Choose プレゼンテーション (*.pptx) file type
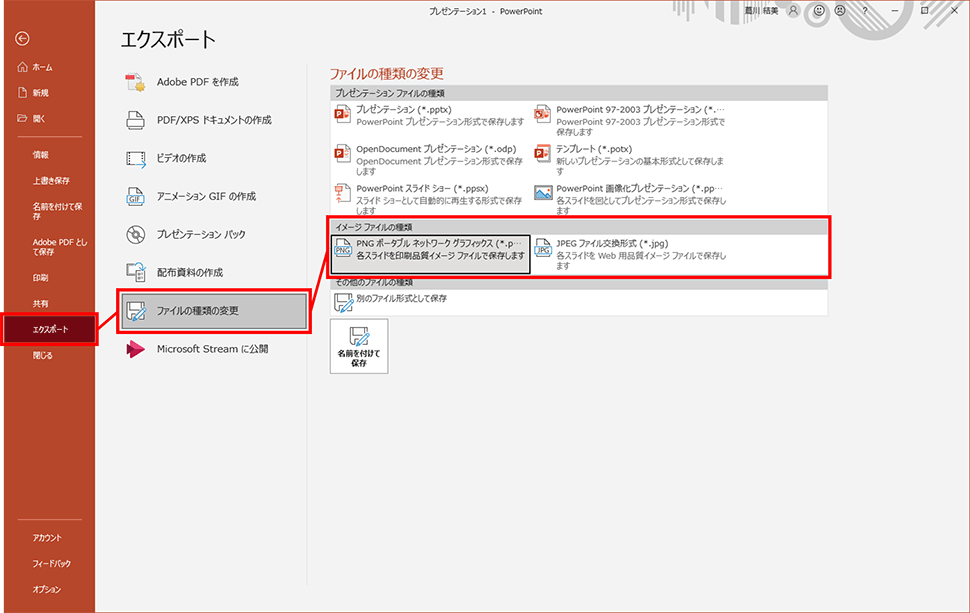The width and height of the screenshot is (970, 613). point(430,115)
